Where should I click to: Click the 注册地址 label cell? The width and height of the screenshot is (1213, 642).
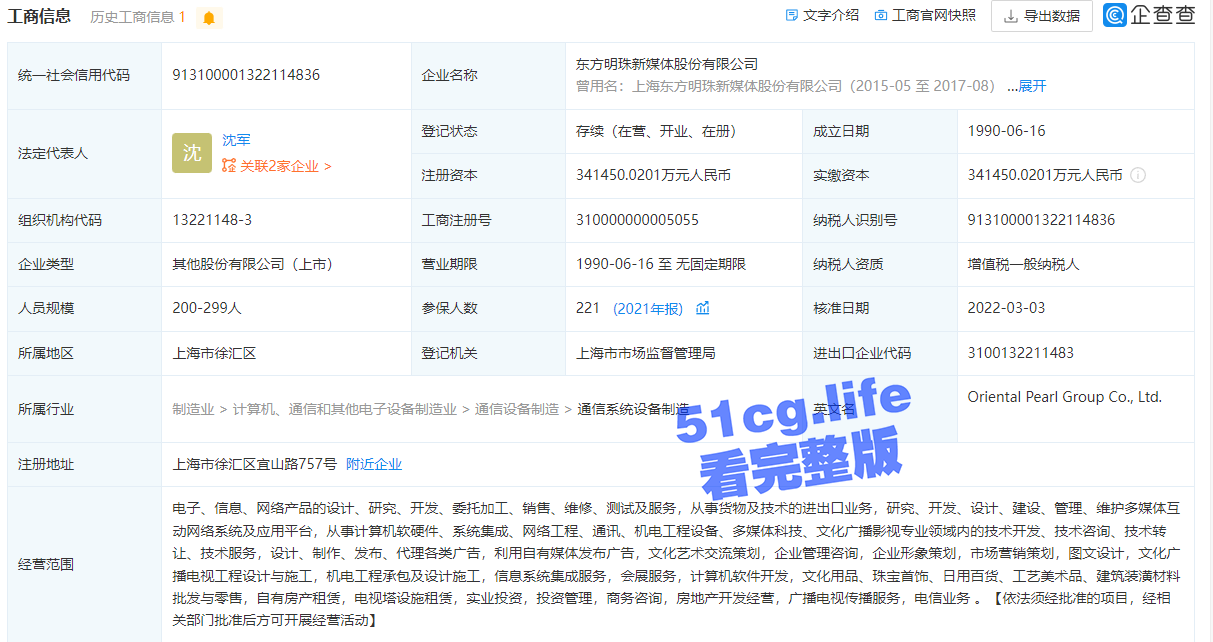[85, 464]
